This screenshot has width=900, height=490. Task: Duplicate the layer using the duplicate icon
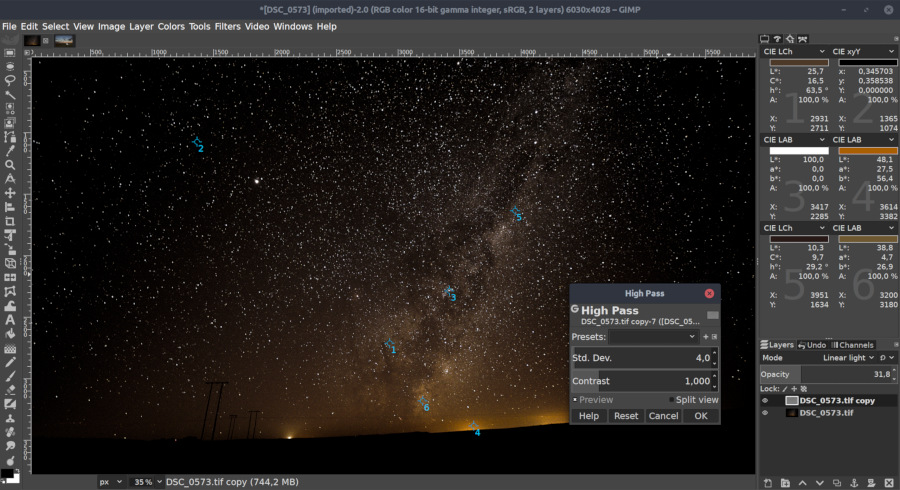pyautogui.click(x=839, y=483)
